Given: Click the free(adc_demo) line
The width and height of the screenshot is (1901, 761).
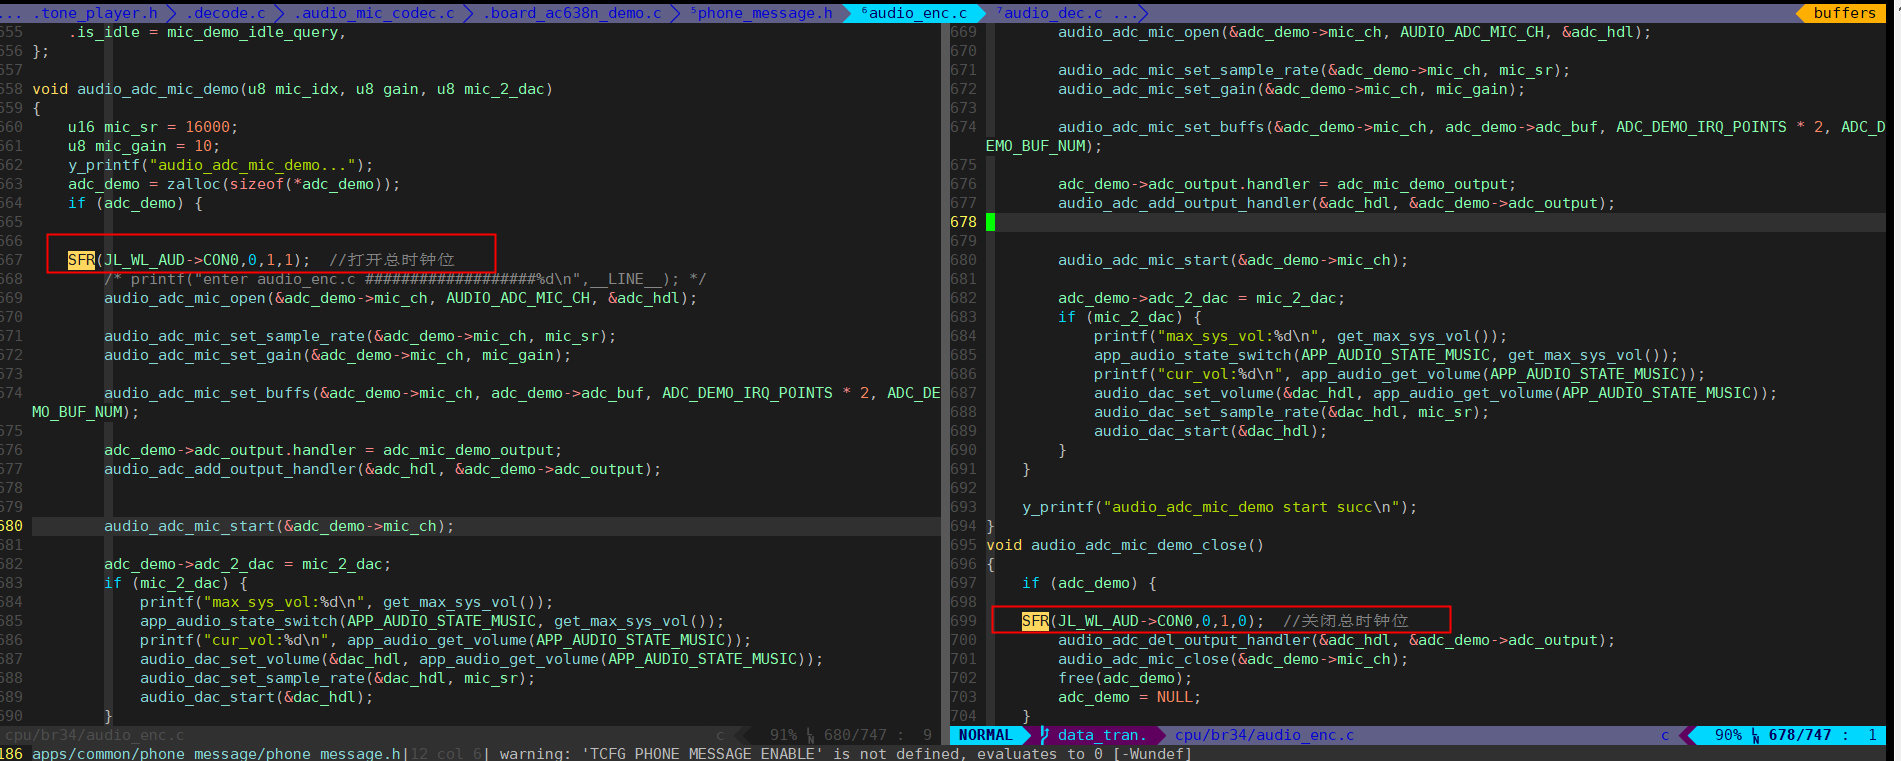Looking at the screenshot, I should [x=1125, y=678].
